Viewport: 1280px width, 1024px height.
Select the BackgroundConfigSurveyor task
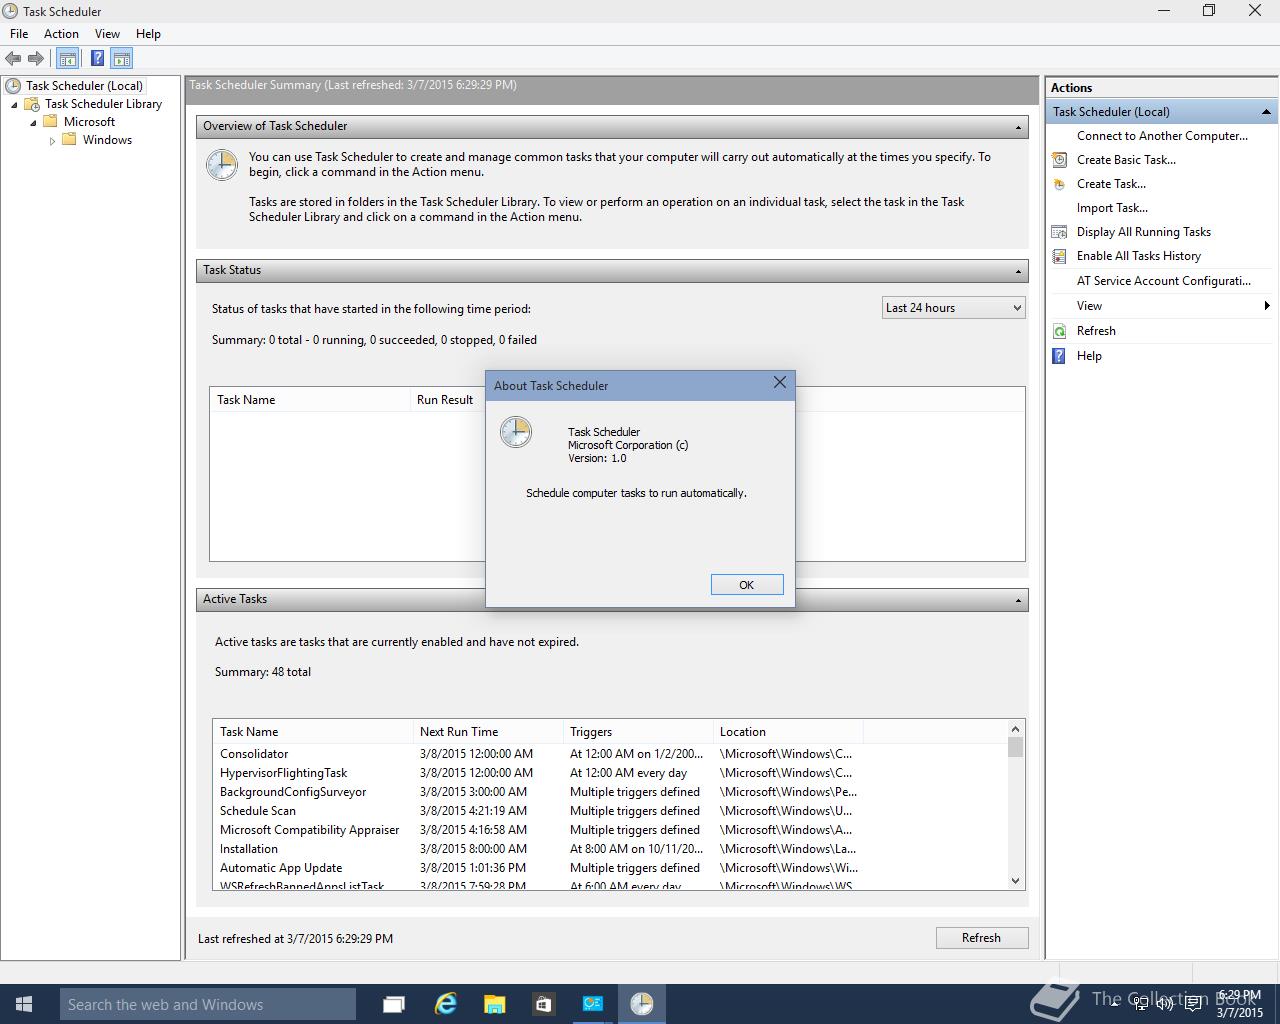pos(610,792)
